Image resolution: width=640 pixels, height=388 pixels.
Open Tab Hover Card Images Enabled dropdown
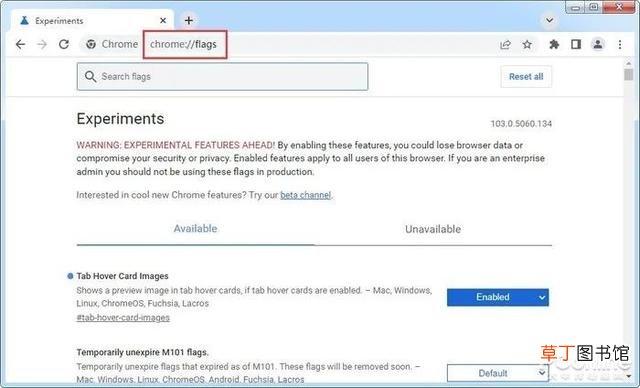[x=498, y=297]
